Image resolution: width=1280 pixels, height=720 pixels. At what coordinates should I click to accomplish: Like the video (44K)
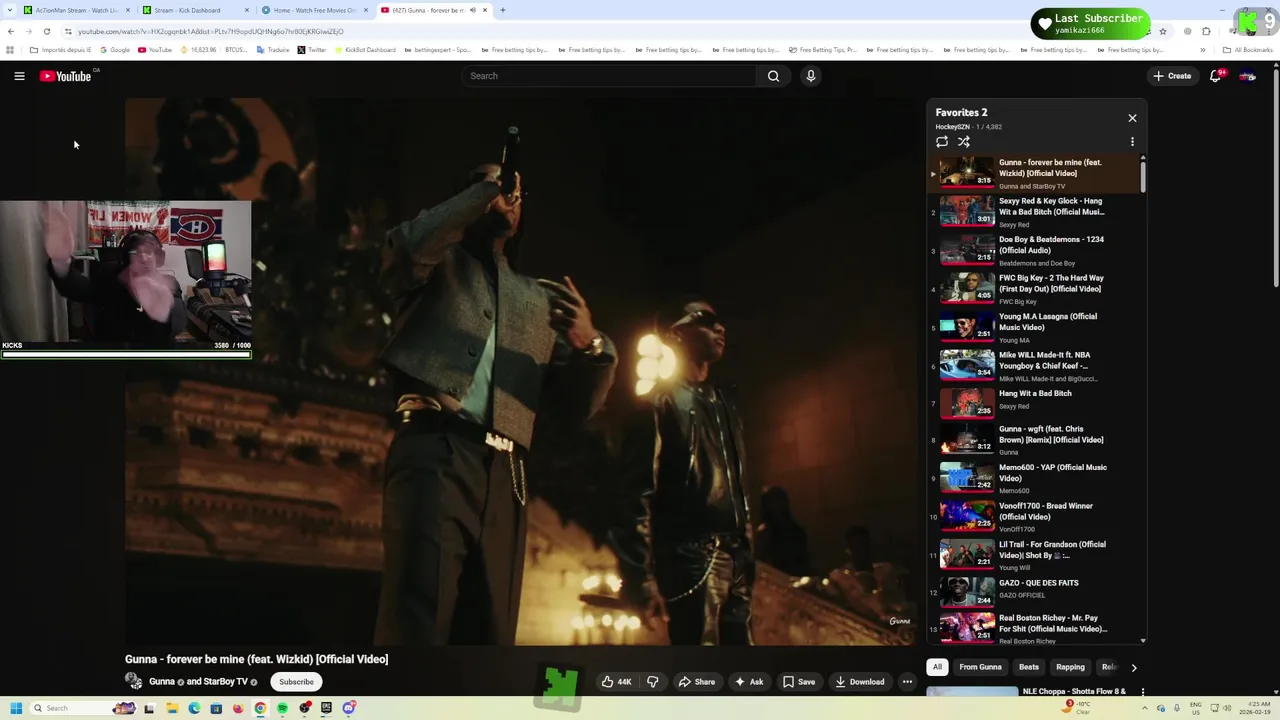pos(616,682)
